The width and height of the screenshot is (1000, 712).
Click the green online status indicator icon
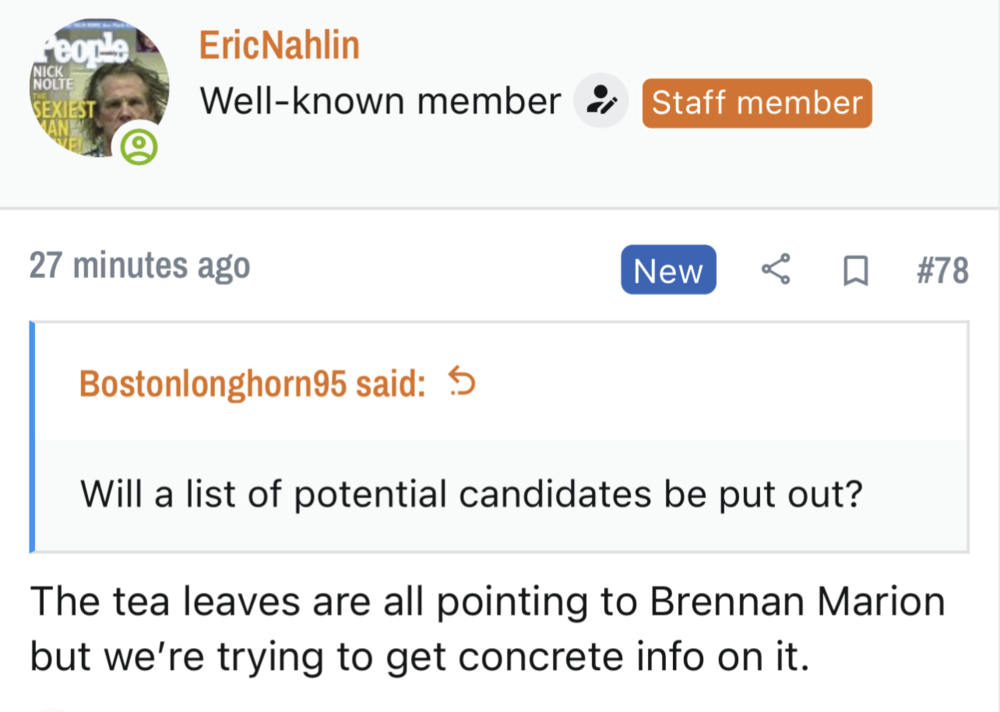(x=139, y=147)
